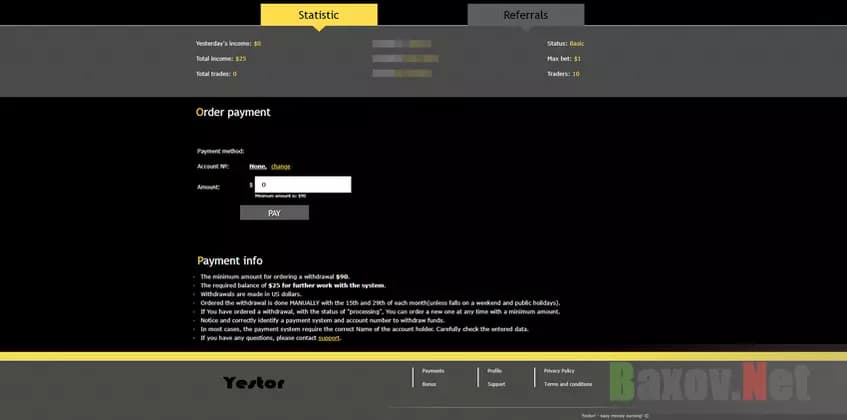Viewport: 847px width, 420px height.
Task: Open the Referrals tab
Action: [525, 15]
